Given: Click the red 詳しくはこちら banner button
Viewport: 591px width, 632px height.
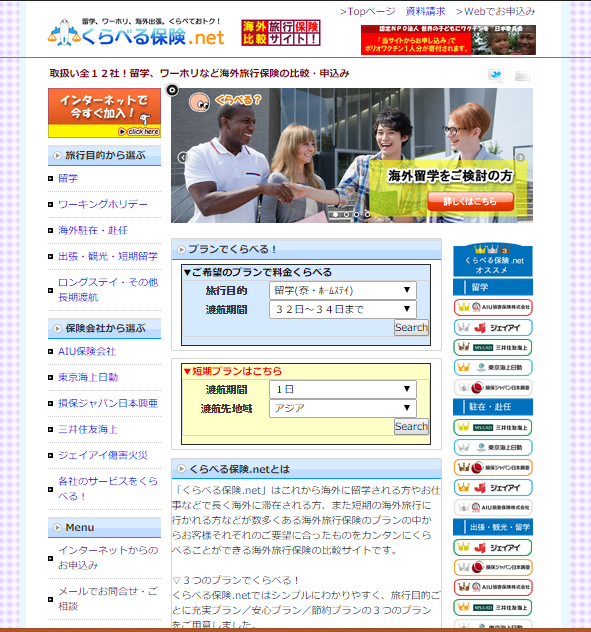Looking at the screenshot, I should (470, 201).
